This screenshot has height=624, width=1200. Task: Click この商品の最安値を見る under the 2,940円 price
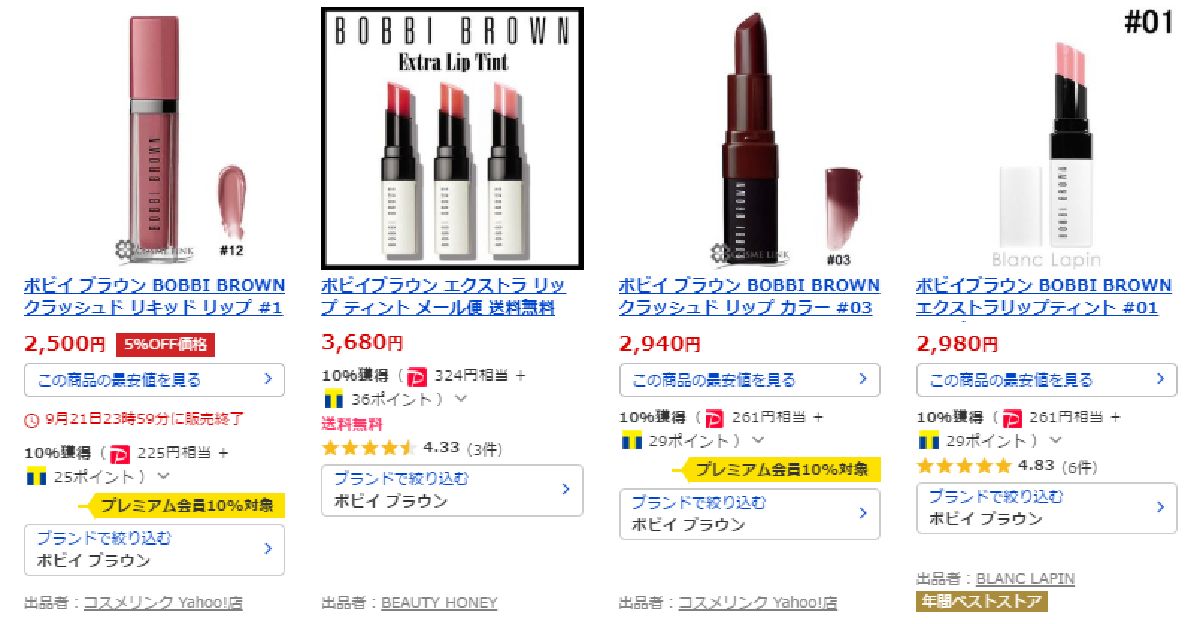pyautogui.click(x=750, y=380)
